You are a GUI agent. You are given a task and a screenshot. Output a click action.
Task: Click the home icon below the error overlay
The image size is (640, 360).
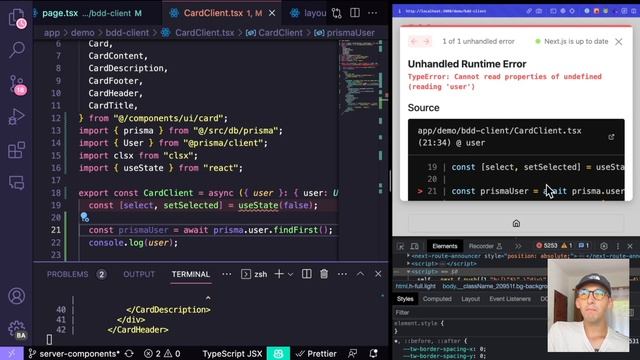516,223
